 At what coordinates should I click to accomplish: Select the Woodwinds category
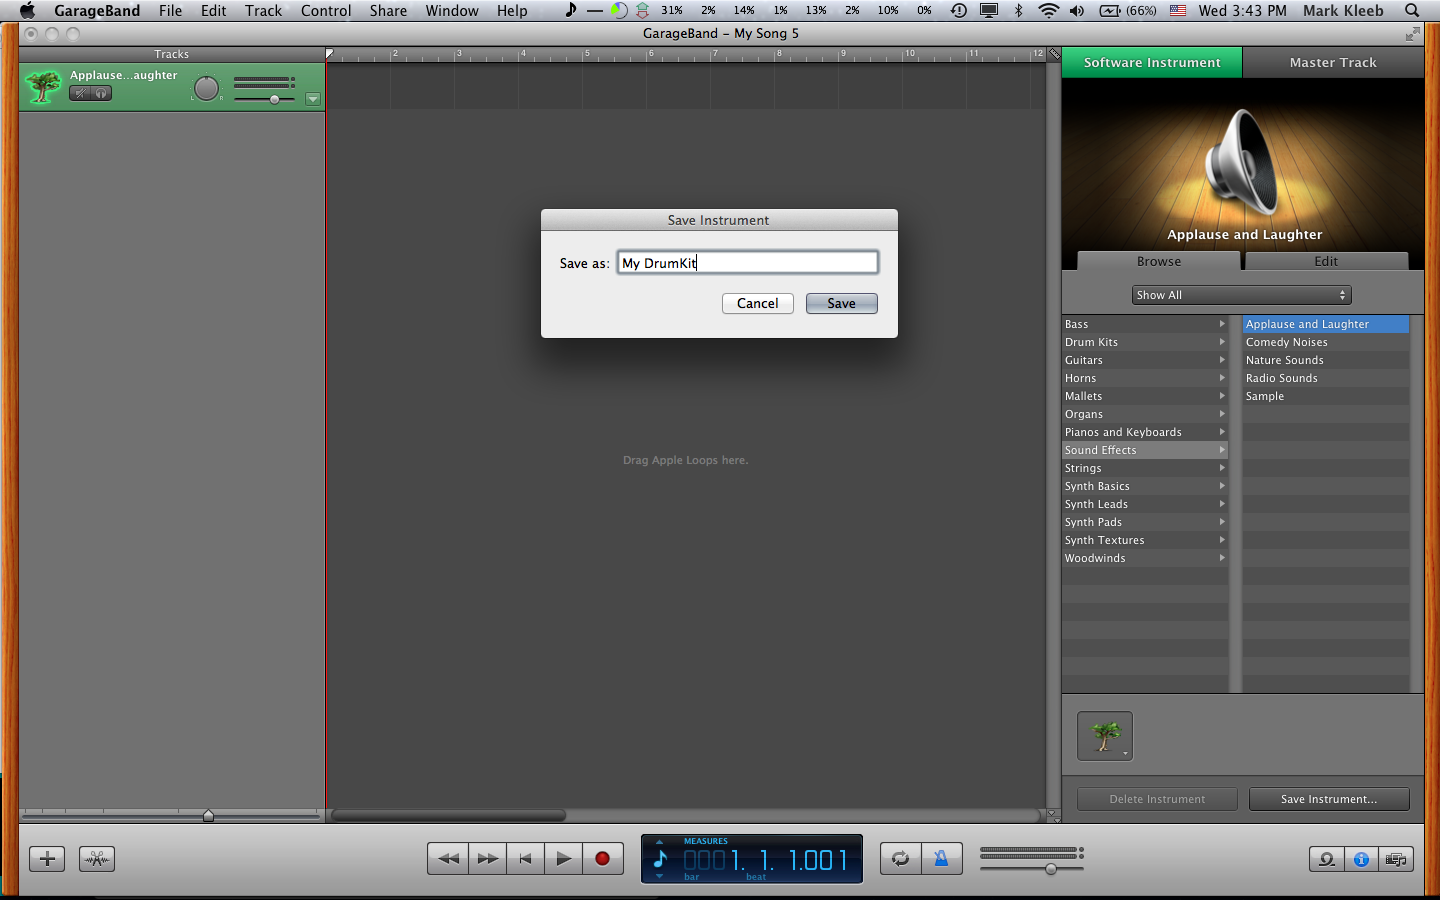[x=1145, y=558]
